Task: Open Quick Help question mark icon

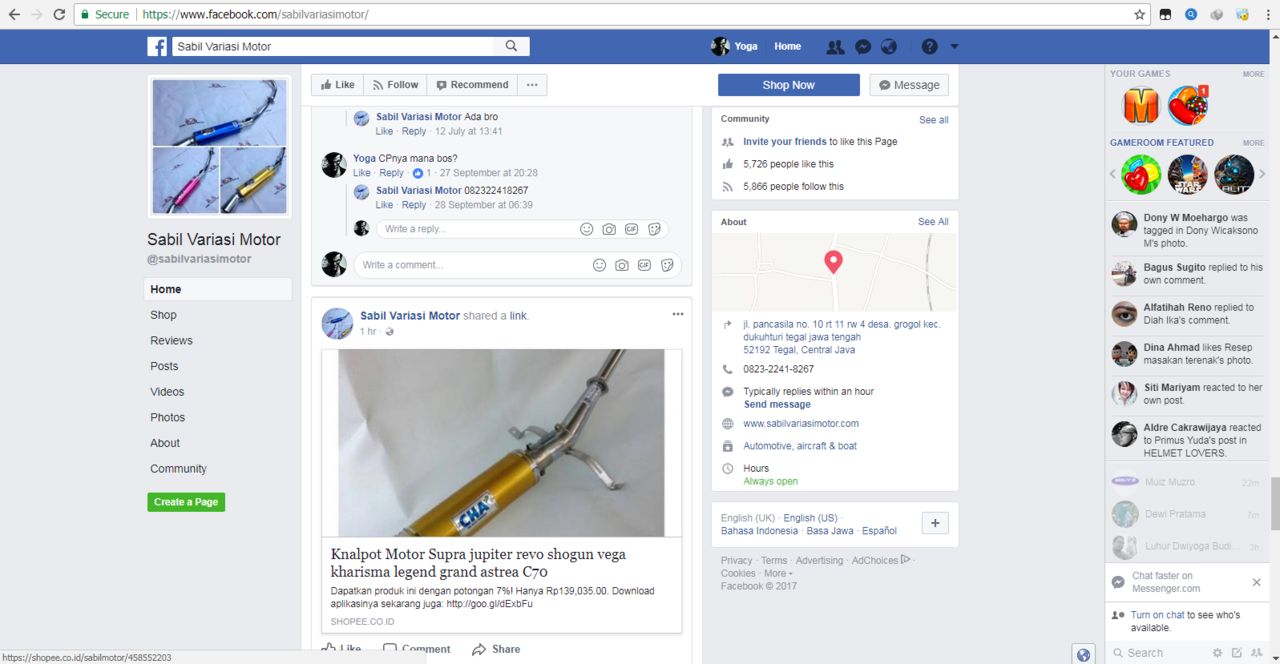Action: pos(929,47)
